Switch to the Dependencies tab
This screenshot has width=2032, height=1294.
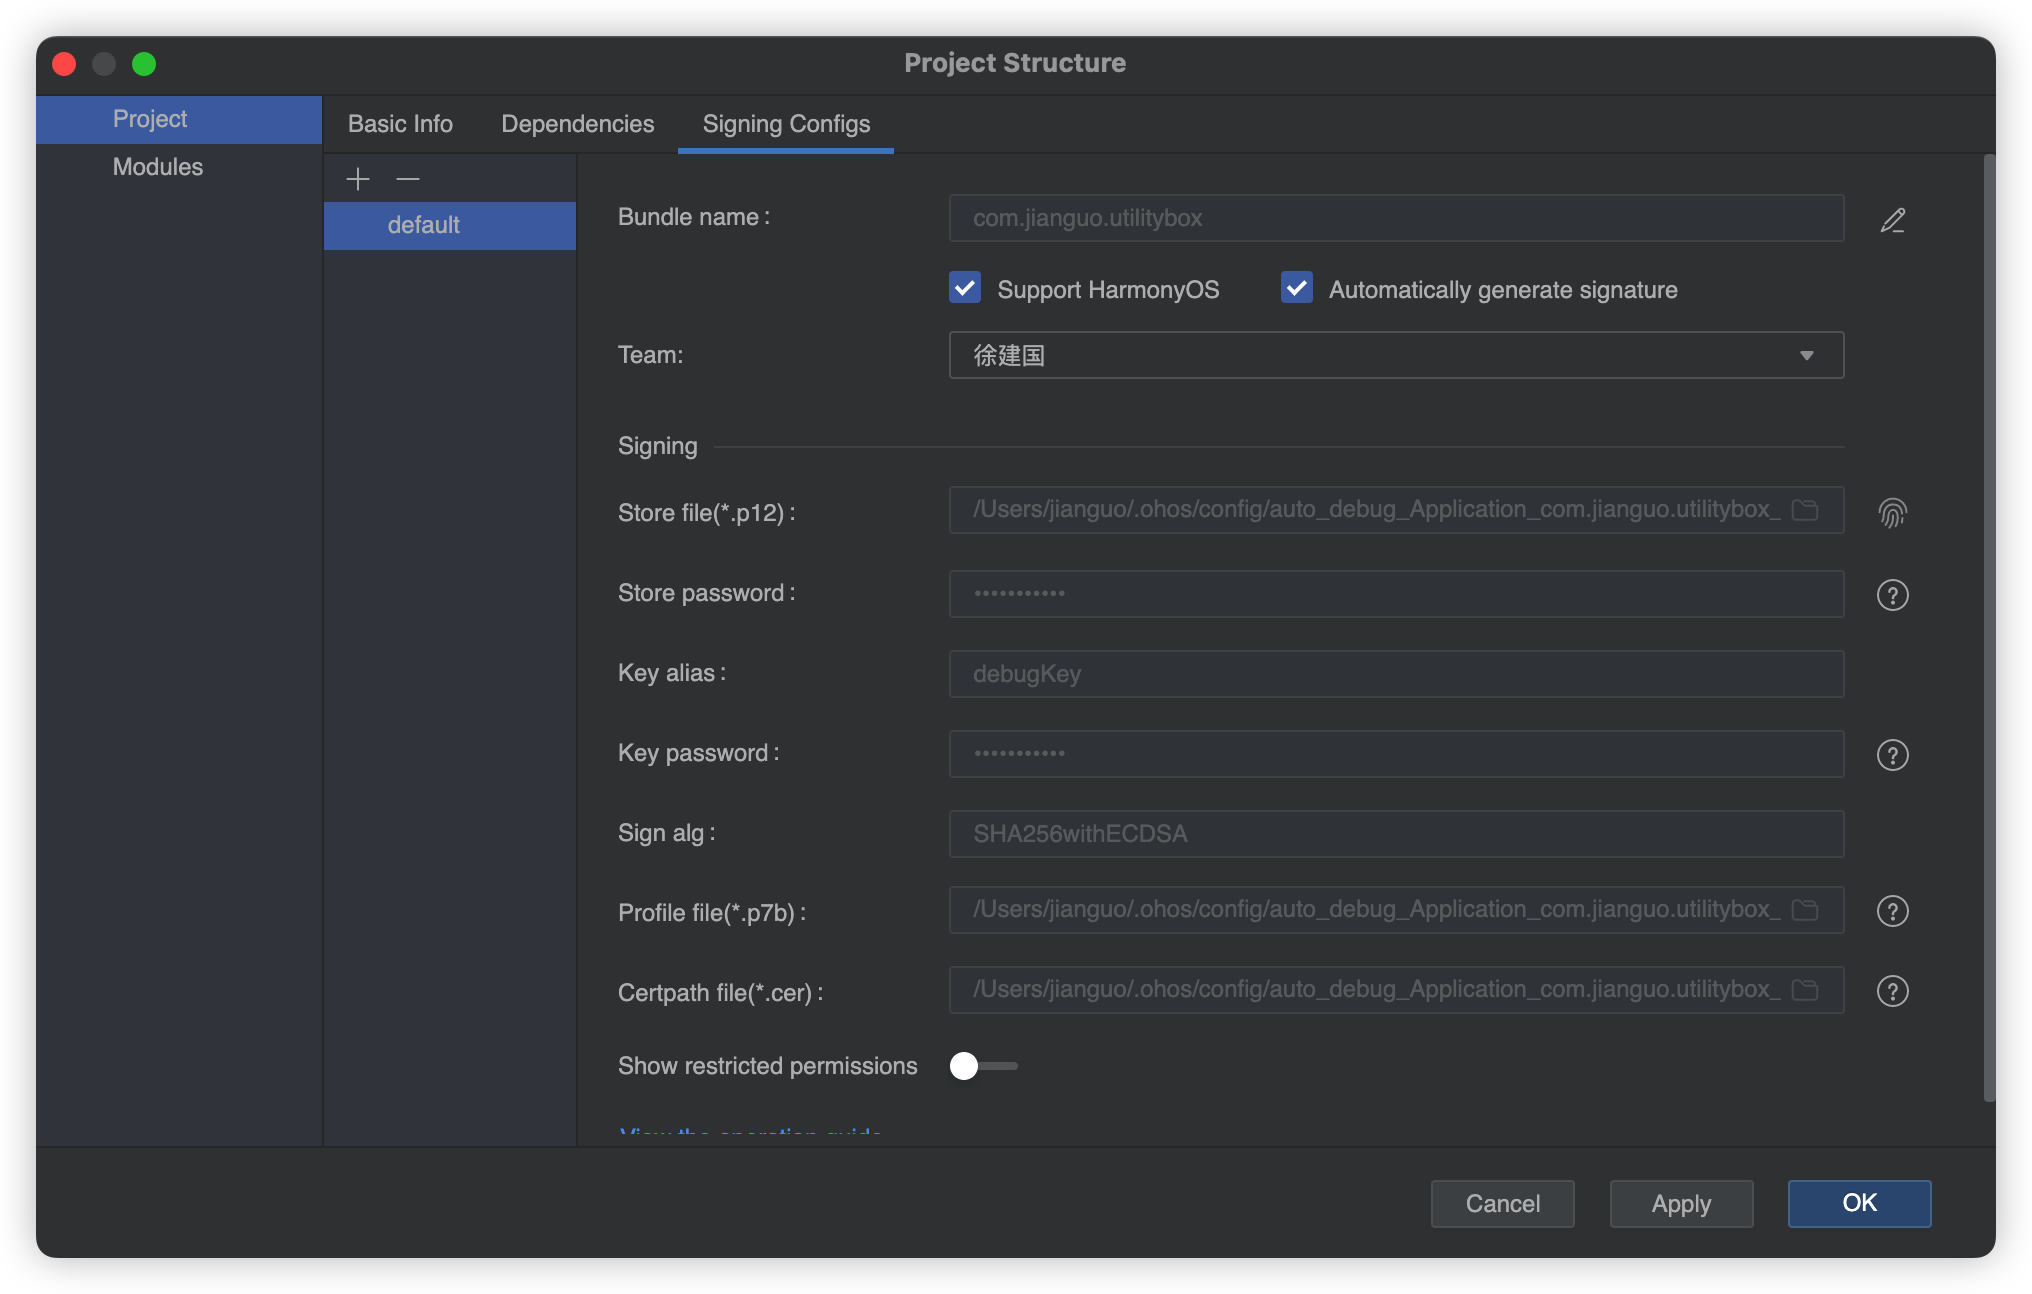pyautogui.click(x=576, y=123)
